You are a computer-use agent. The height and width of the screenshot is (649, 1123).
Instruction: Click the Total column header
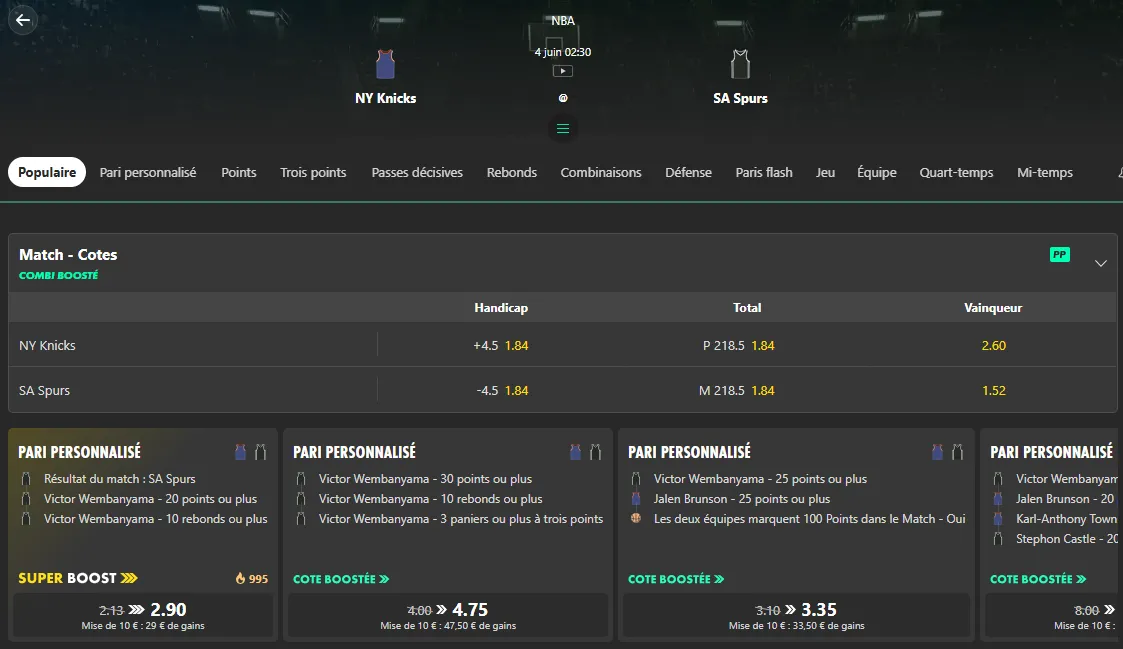747,307
